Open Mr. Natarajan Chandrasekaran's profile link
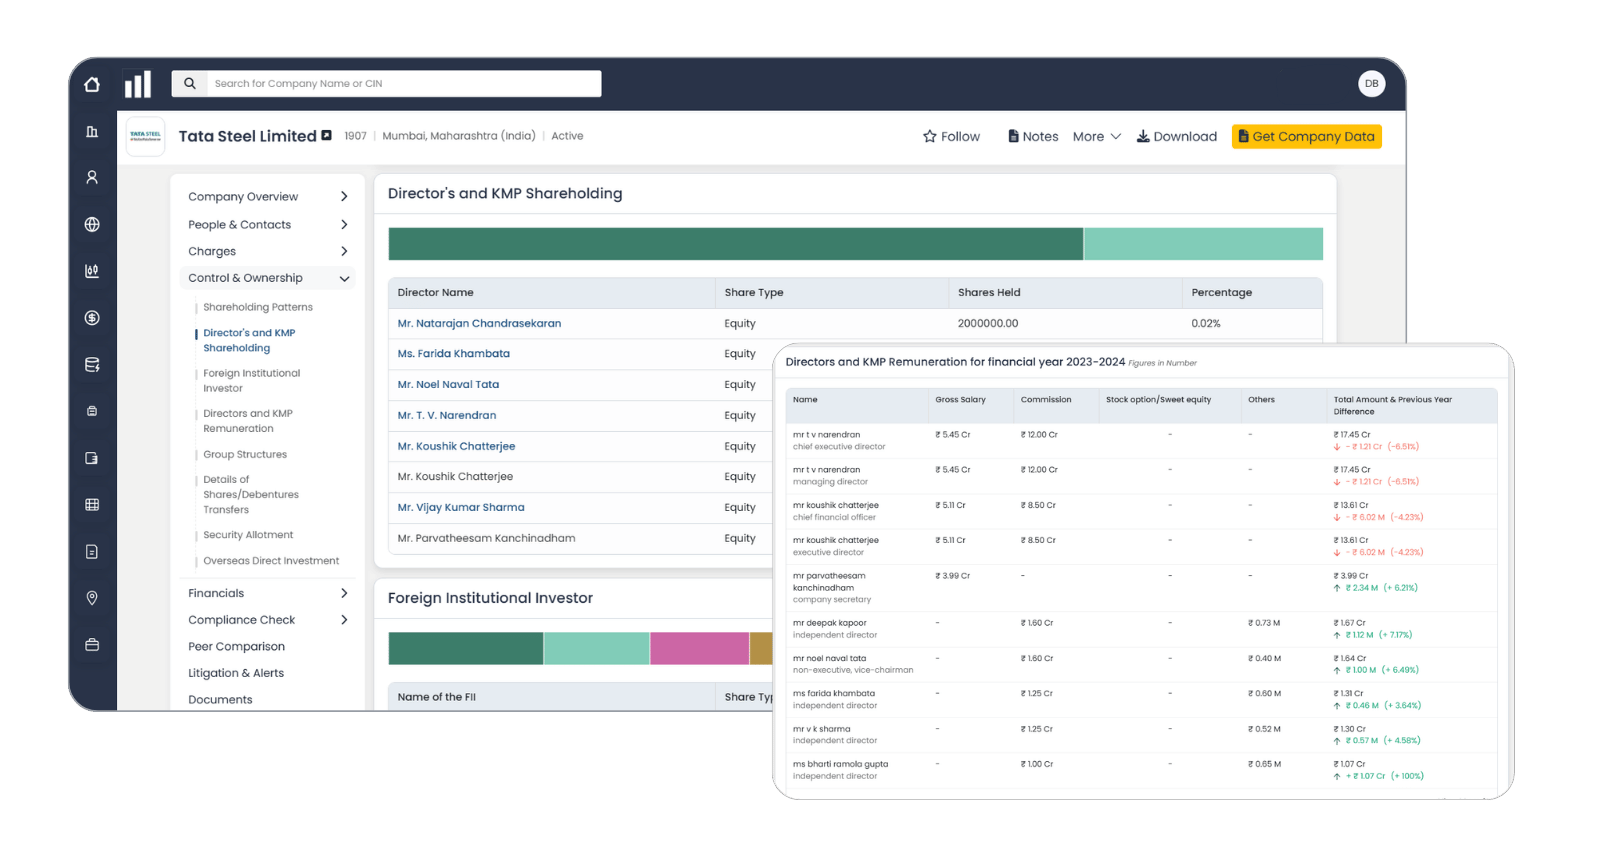 click(479, 324)
